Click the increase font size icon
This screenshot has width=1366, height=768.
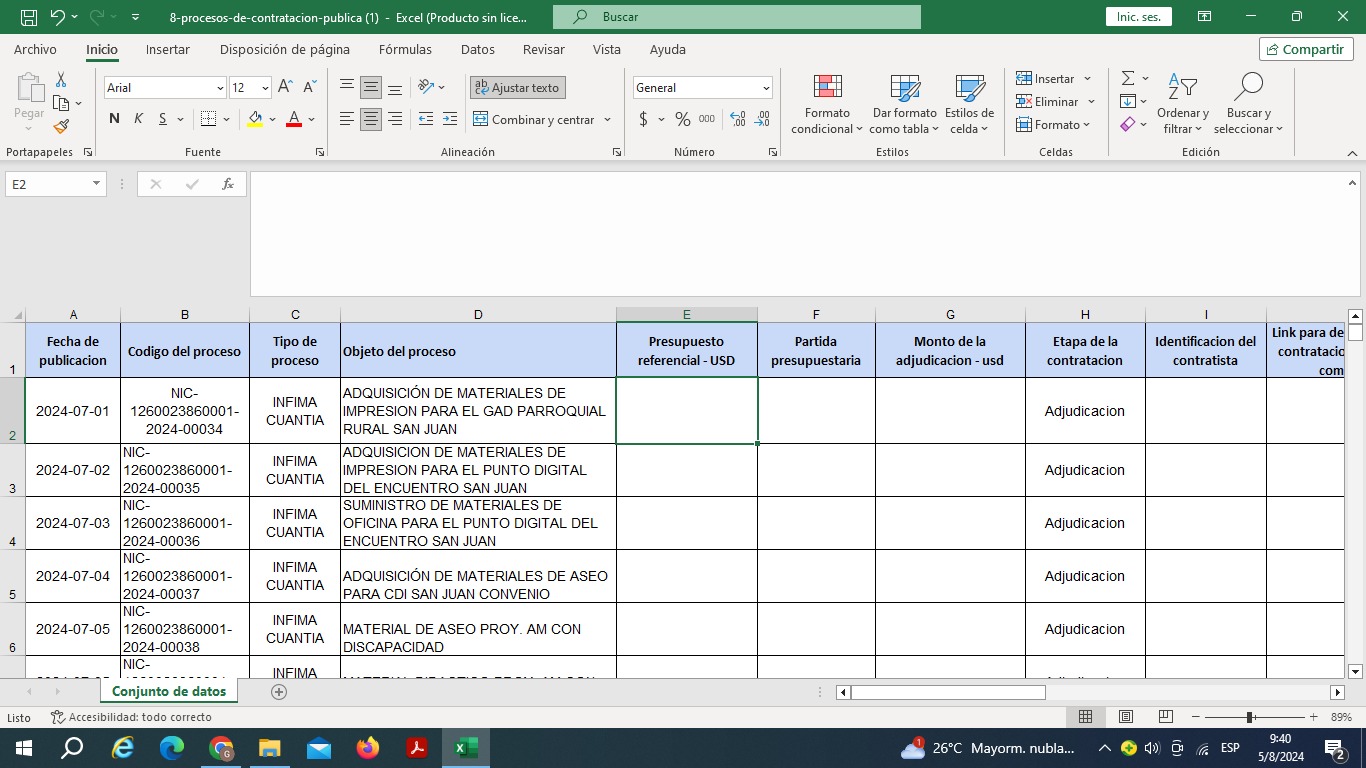(285, 88)
